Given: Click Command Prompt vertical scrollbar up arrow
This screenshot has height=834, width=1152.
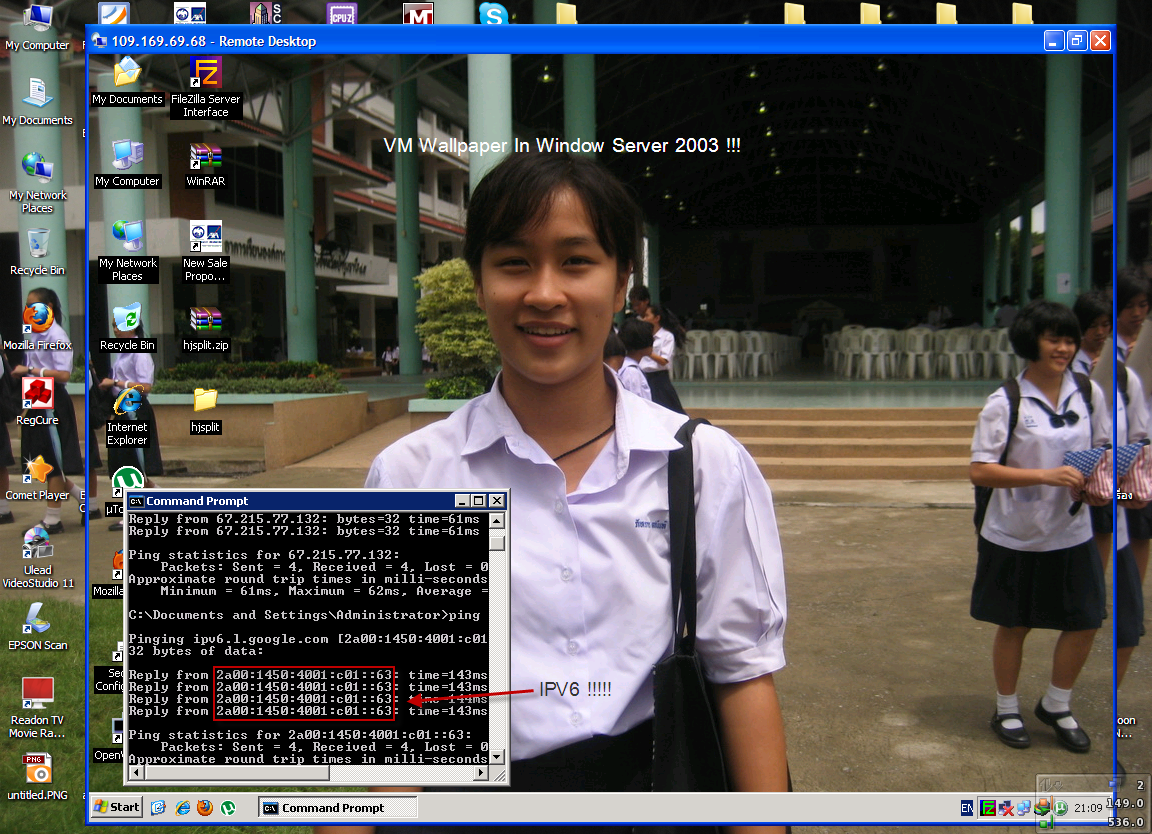Looking at the screenshot, I should [497, 521].
